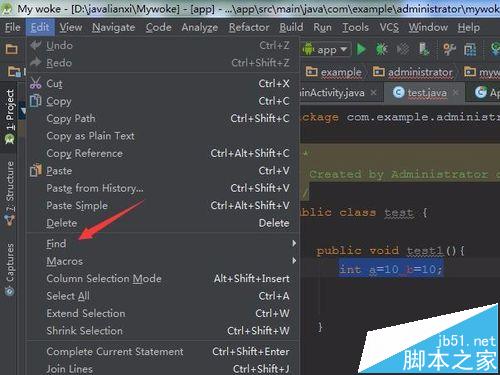Open the Navigate menu
500x375 pixels.
point(114,27)
